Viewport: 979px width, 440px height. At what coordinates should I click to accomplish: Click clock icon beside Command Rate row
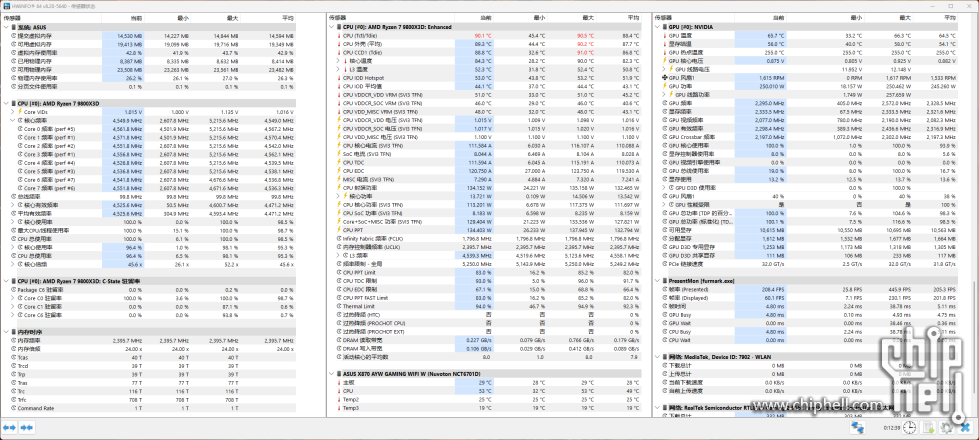pyautogui.click(x=13, y=408)
